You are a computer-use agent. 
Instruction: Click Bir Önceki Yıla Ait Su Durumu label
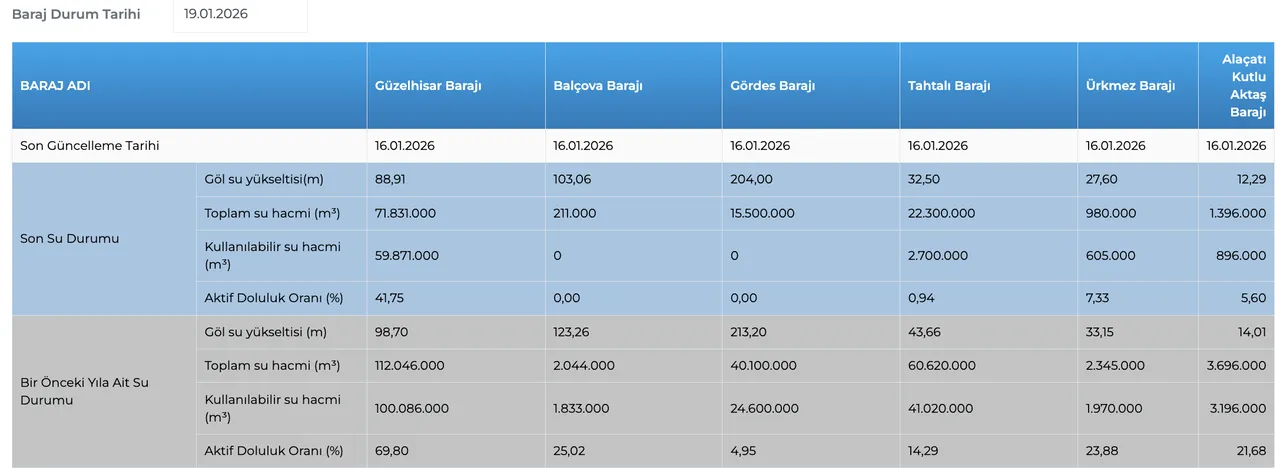click(84, 391)
